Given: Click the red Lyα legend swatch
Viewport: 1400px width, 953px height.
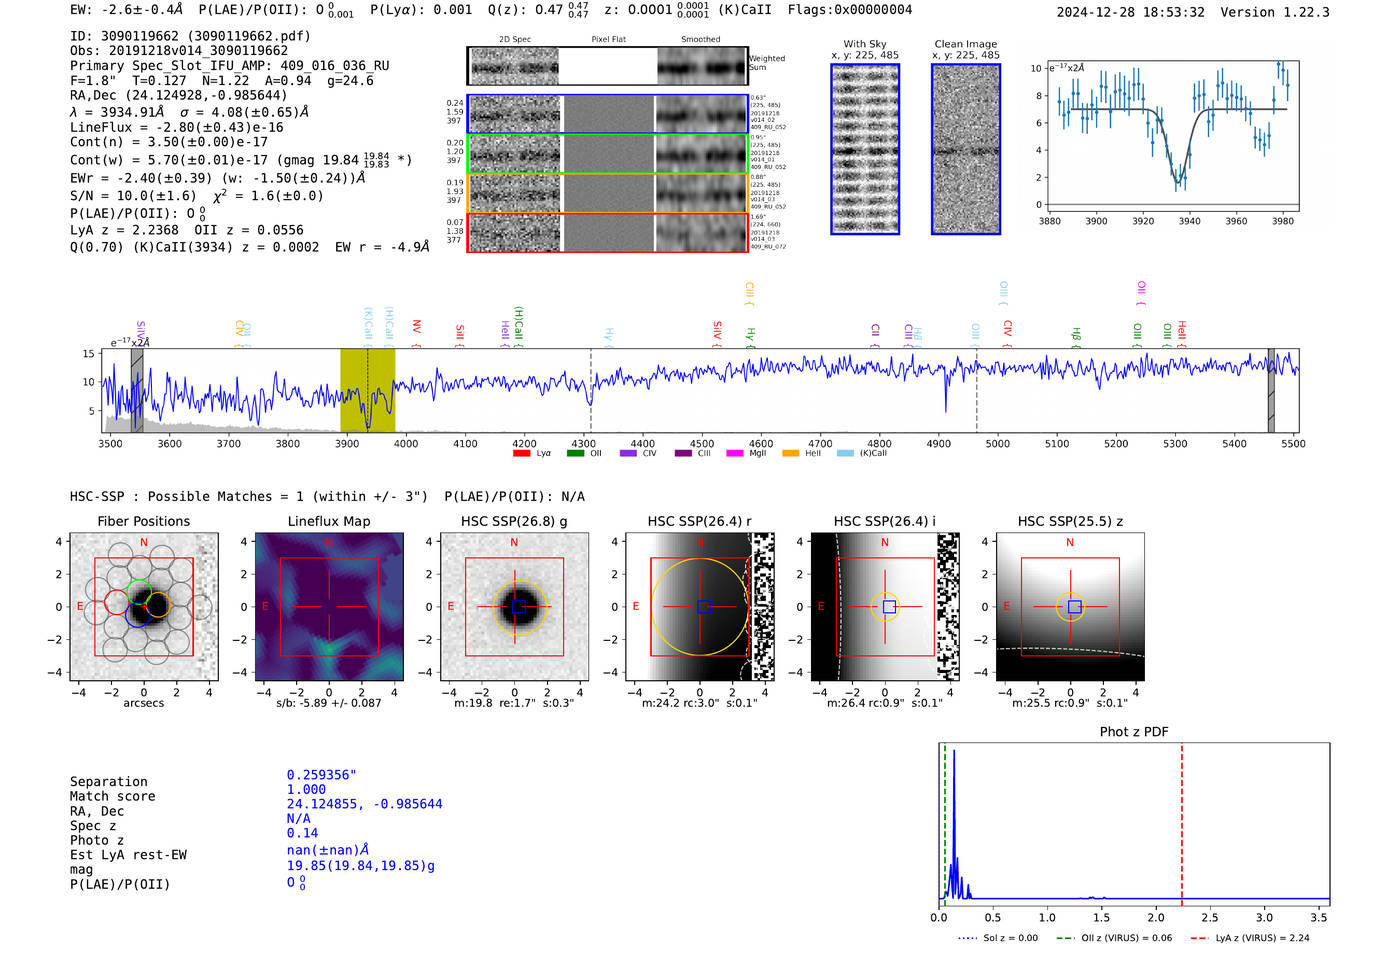Looking at the screenshot, I should [521, 454].
